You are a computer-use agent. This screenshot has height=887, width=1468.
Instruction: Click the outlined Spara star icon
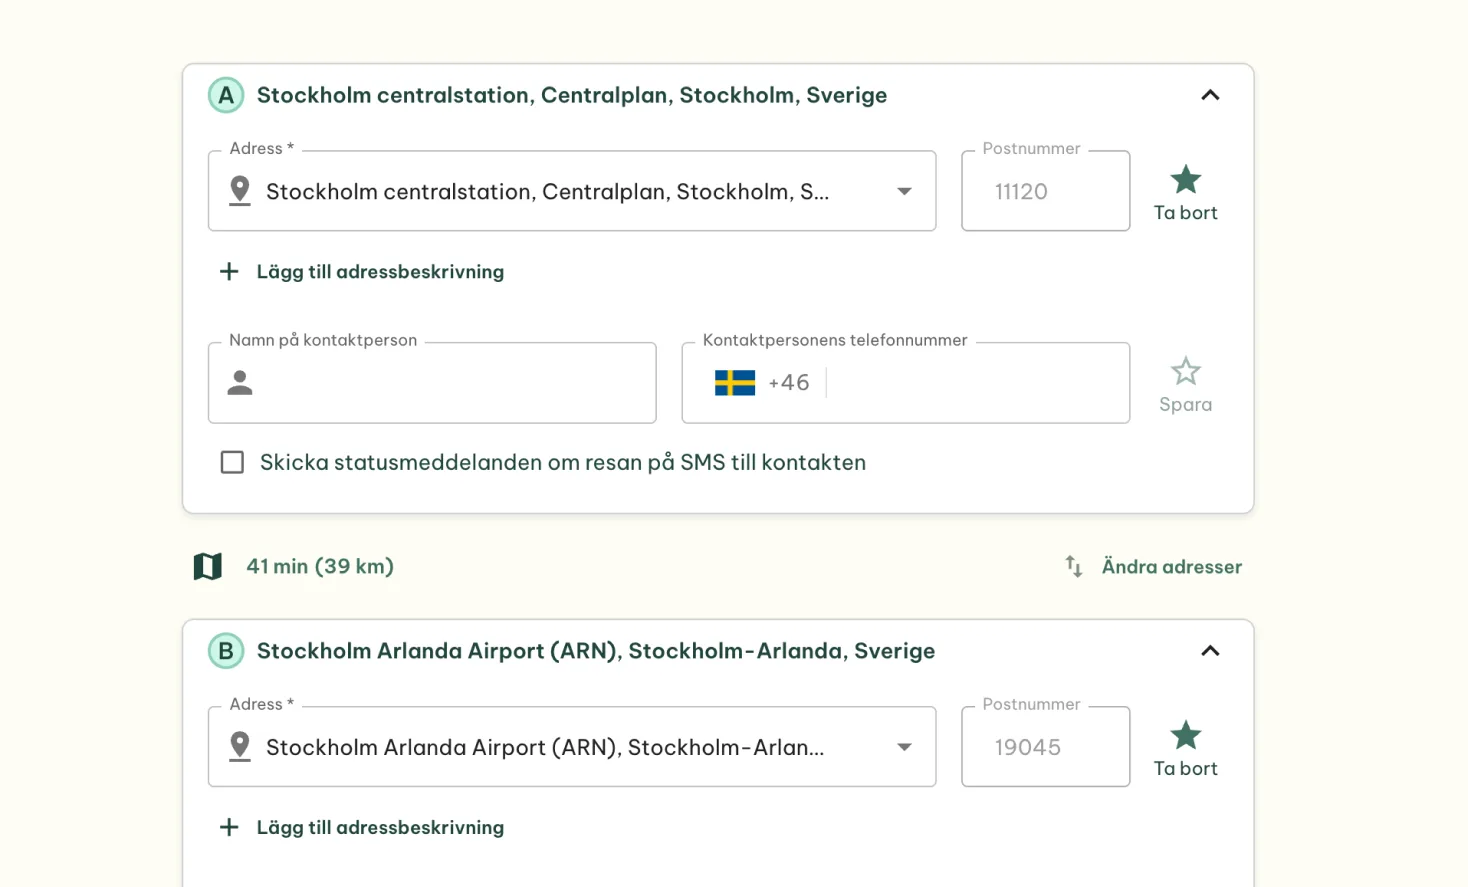1185,372
